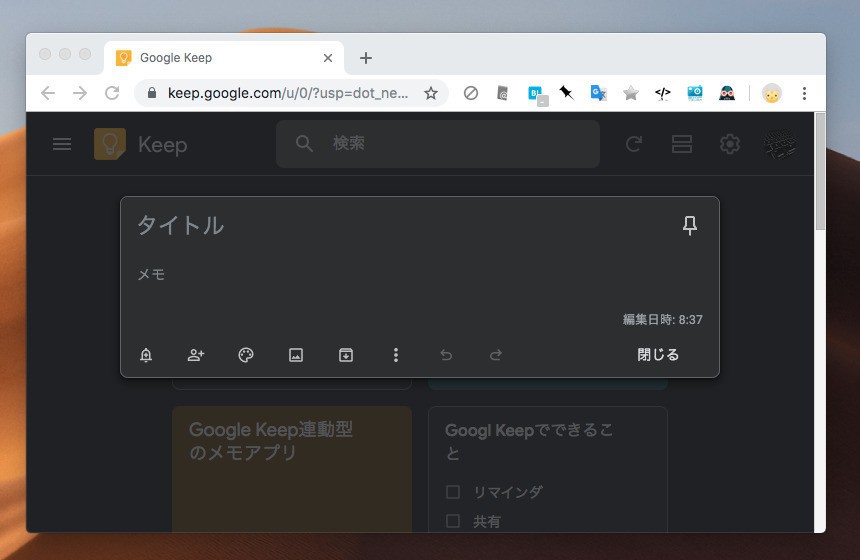Pin the note with the pin icon

pos(689,225)
